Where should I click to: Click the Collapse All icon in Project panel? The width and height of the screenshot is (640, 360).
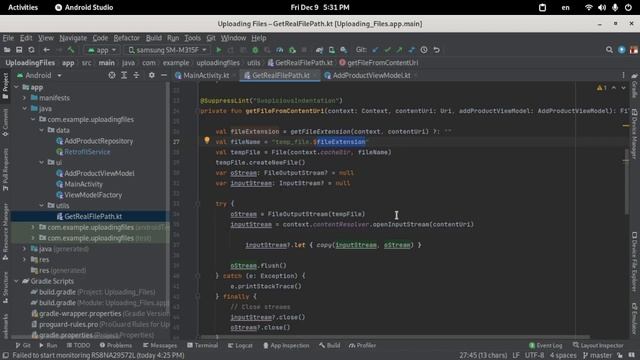(136, 75)
